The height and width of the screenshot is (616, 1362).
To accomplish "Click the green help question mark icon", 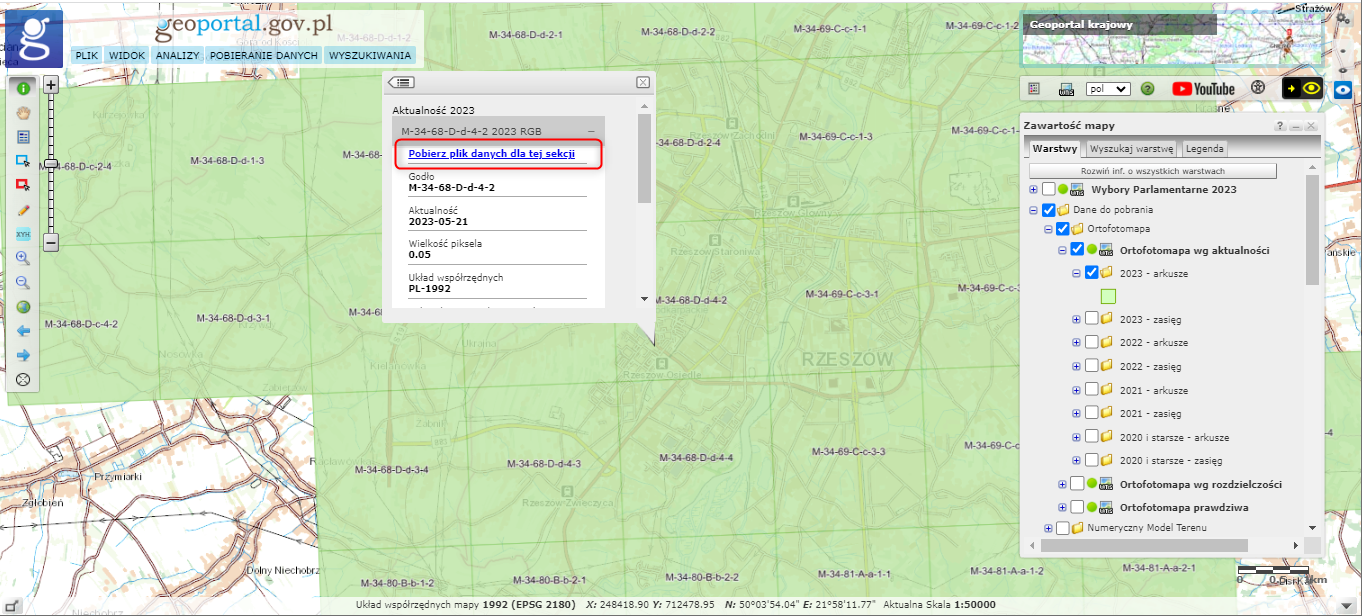I will pos(1147,89).
